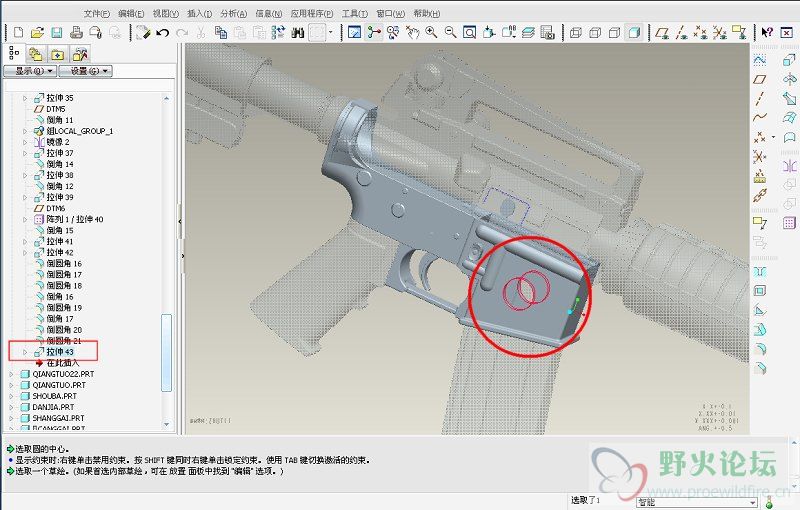Open the 编辑(E) menu
800x510 pixels.
click(131, 14)
